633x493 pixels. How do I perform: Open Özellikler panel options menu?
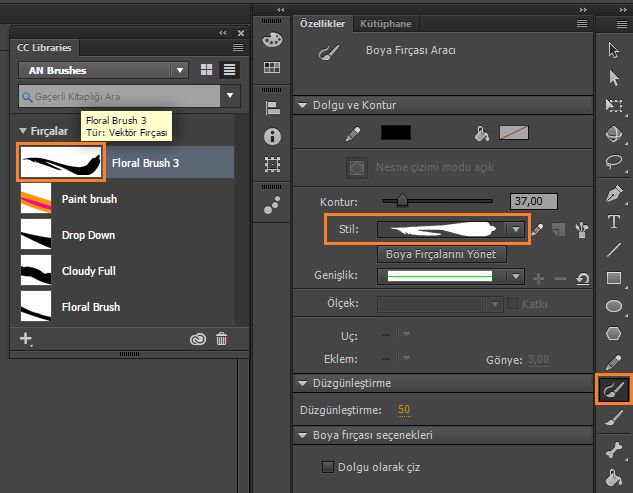click(x=582, y=23)
